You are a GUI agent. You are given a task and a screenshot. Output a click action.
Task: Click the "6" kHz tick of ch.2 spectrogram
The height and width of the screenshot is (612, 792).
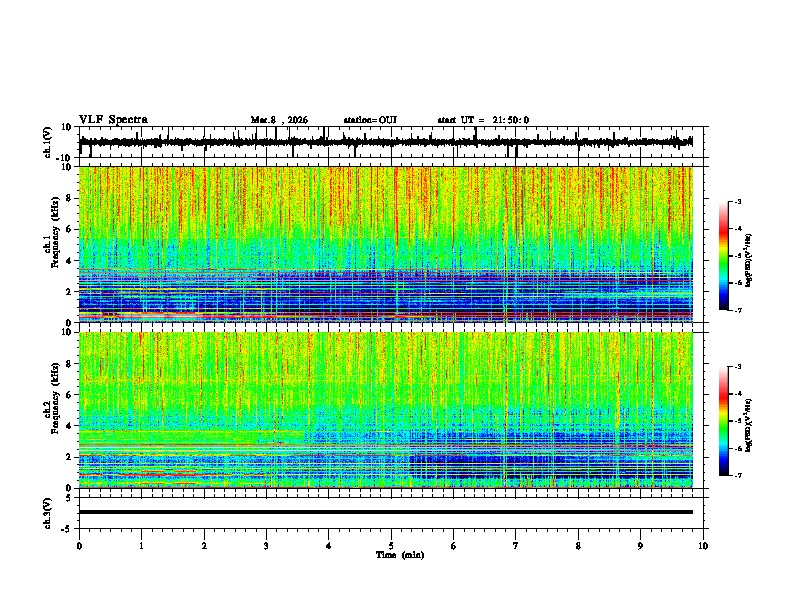tap(69, 395)
